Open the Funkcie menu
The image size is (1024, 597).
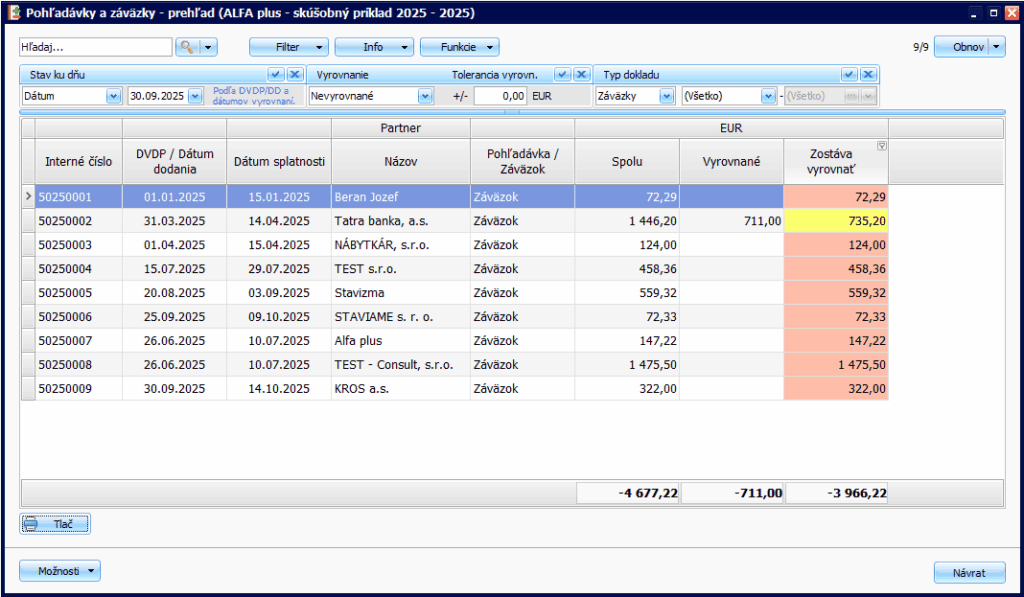(x=459, y=47)
